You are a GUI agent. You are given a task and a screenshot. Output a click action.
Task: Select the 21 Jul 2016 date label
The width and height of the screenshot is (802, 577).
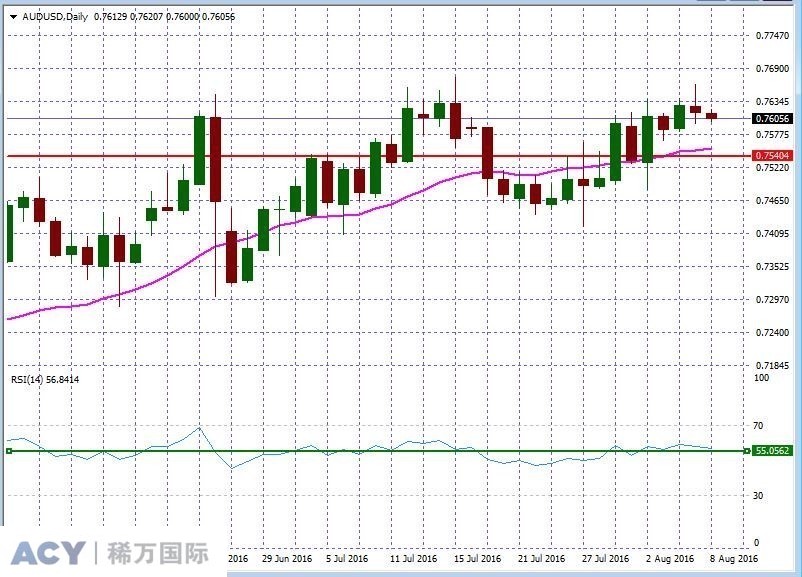[541, 559]
